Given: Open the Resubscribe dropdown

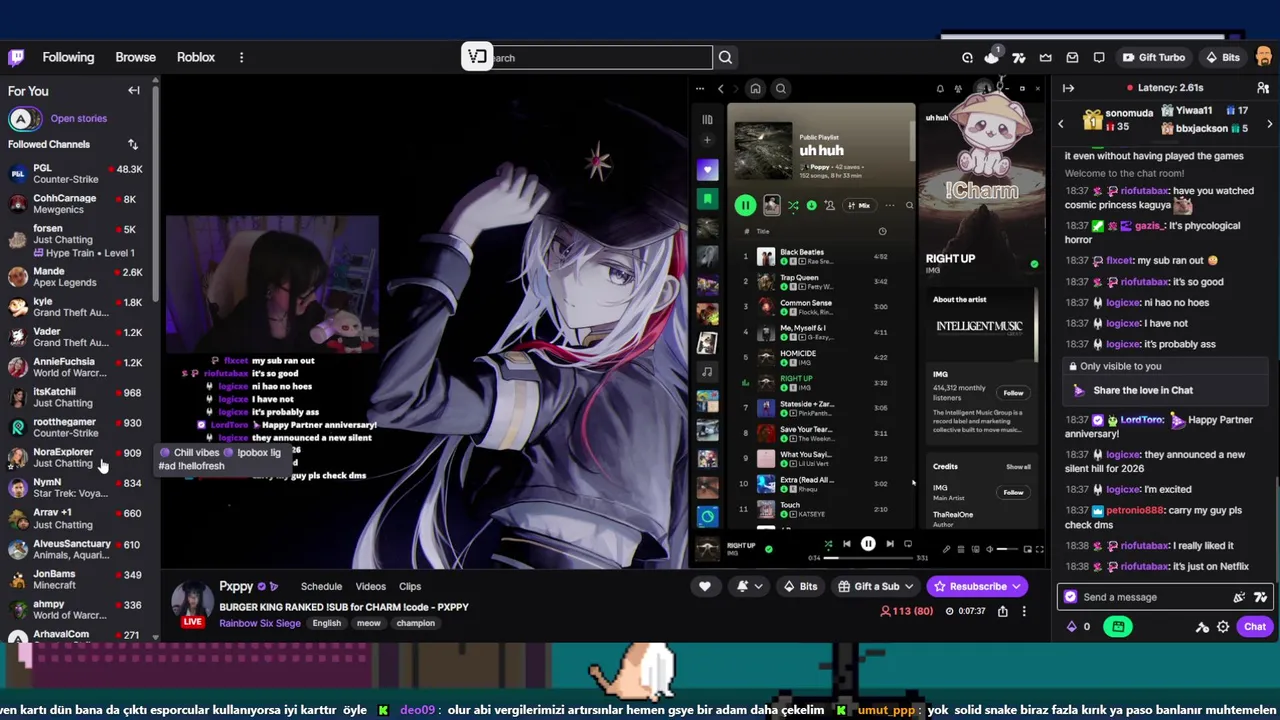Looking at the screenshot, I should [x=977, y=586].
